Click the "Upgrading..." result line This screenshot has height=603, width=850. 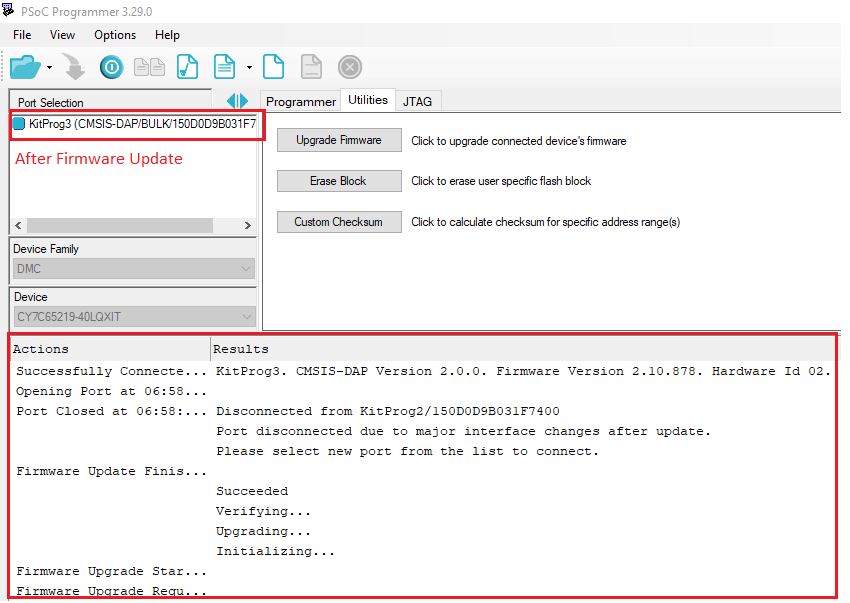pyautogui.click(x=263, y=532)
